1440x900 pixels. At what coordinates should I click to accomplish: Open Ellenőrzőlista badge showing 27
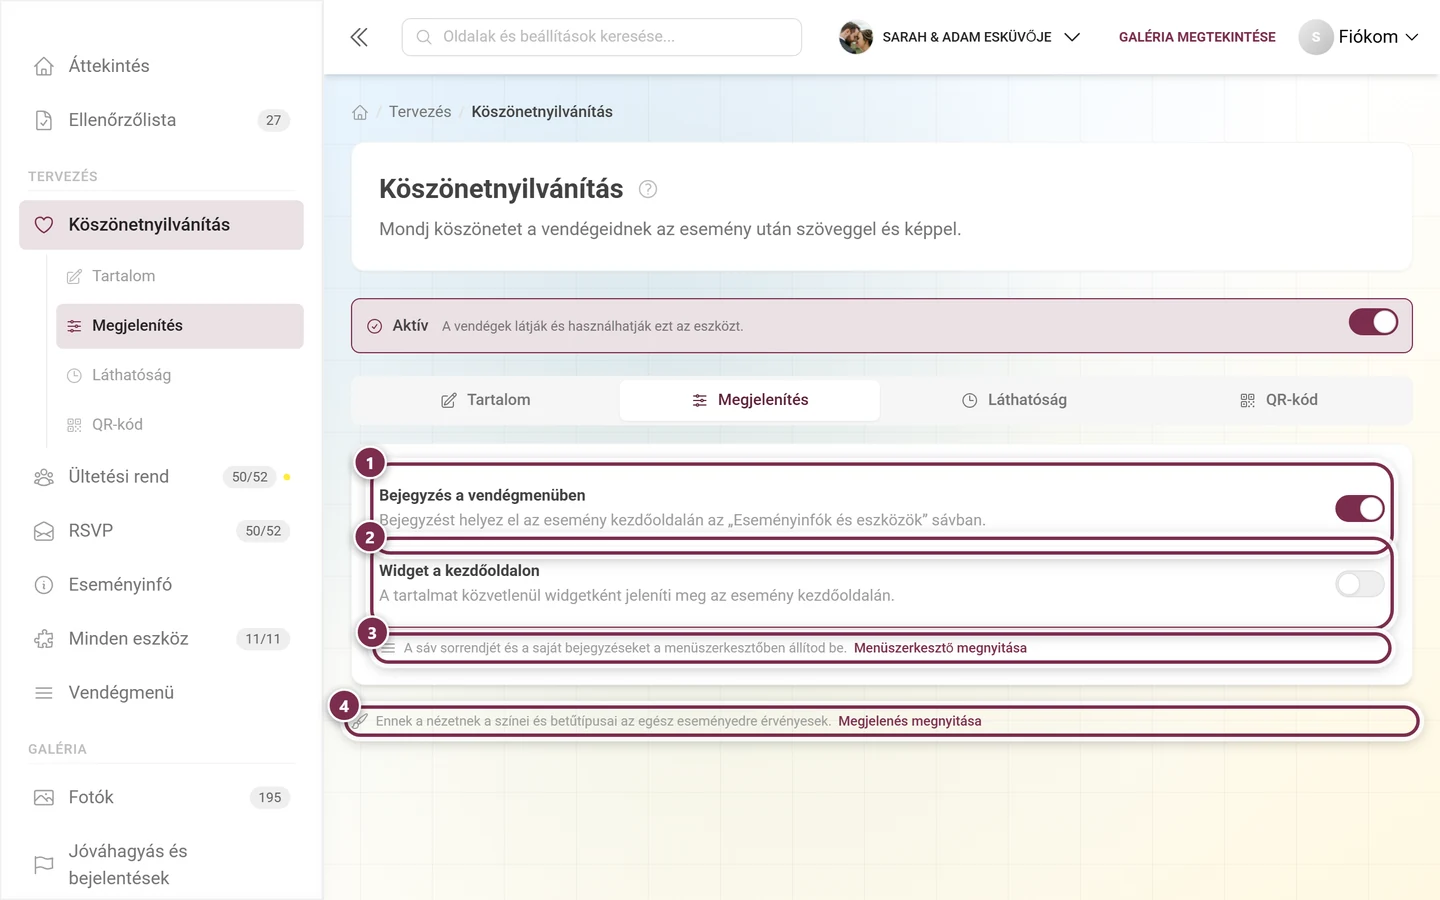(273, 120)
